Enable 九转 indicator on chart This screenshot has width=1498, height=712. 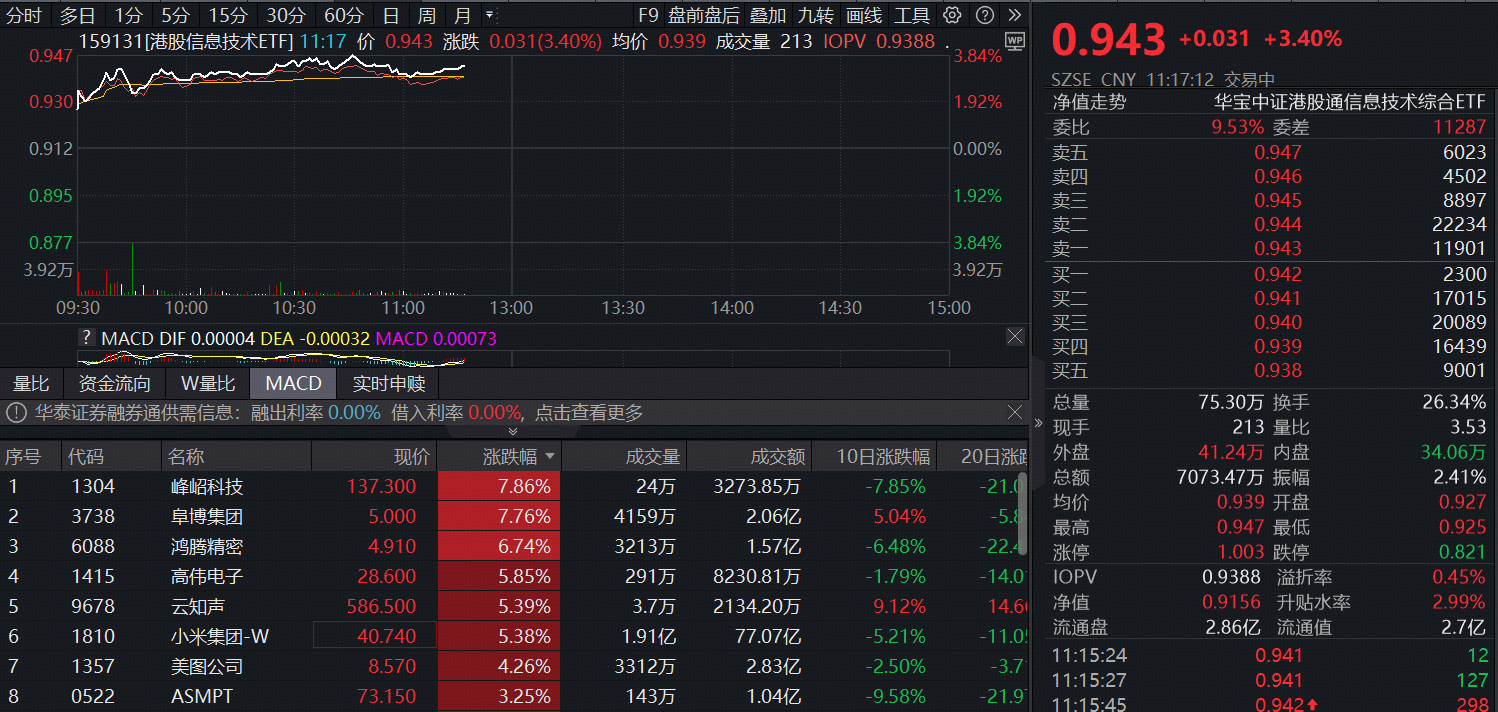(816, 15)
